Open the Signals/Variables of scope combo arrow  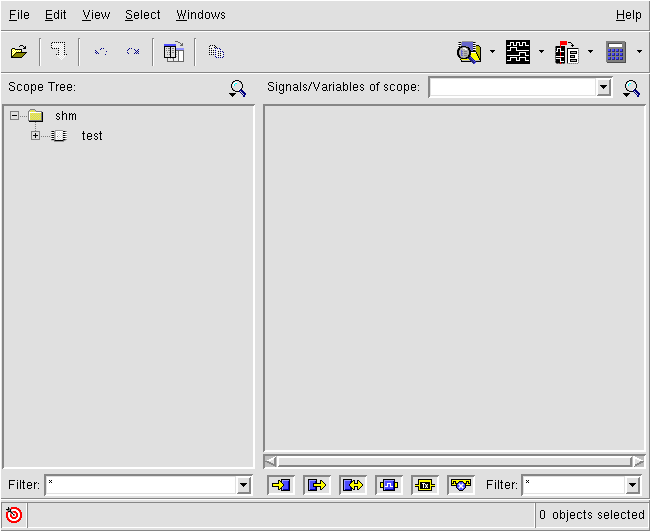(x=604, y=87)
